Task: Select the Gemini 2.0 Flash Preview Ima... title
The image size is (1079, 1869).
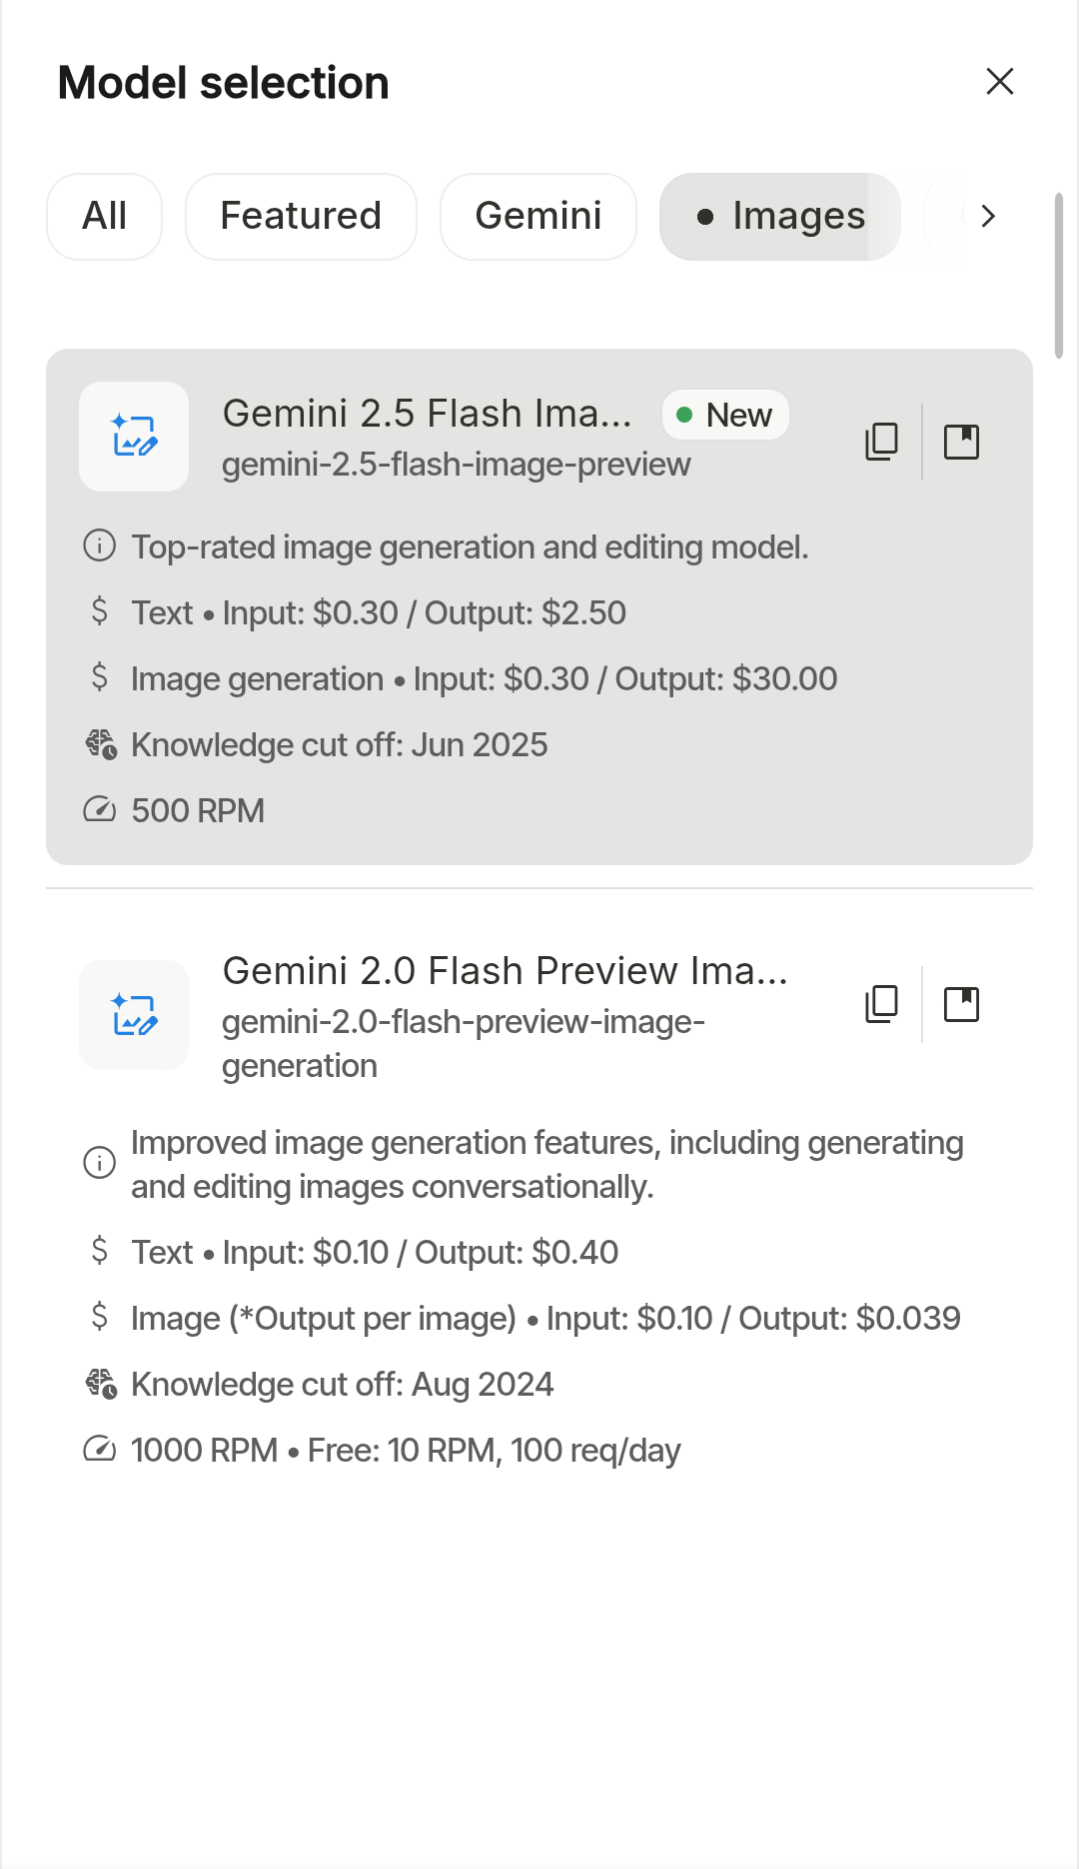Action: pyautogui.click(x=505, y=971)
